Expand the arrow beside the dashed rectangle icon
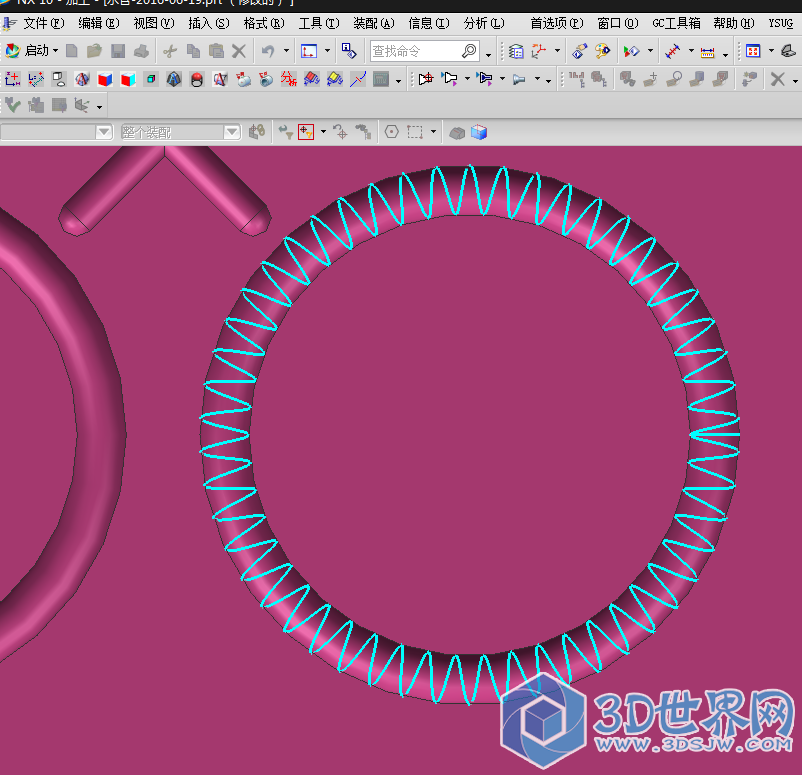802x775 pixels. tap(433, 132)
